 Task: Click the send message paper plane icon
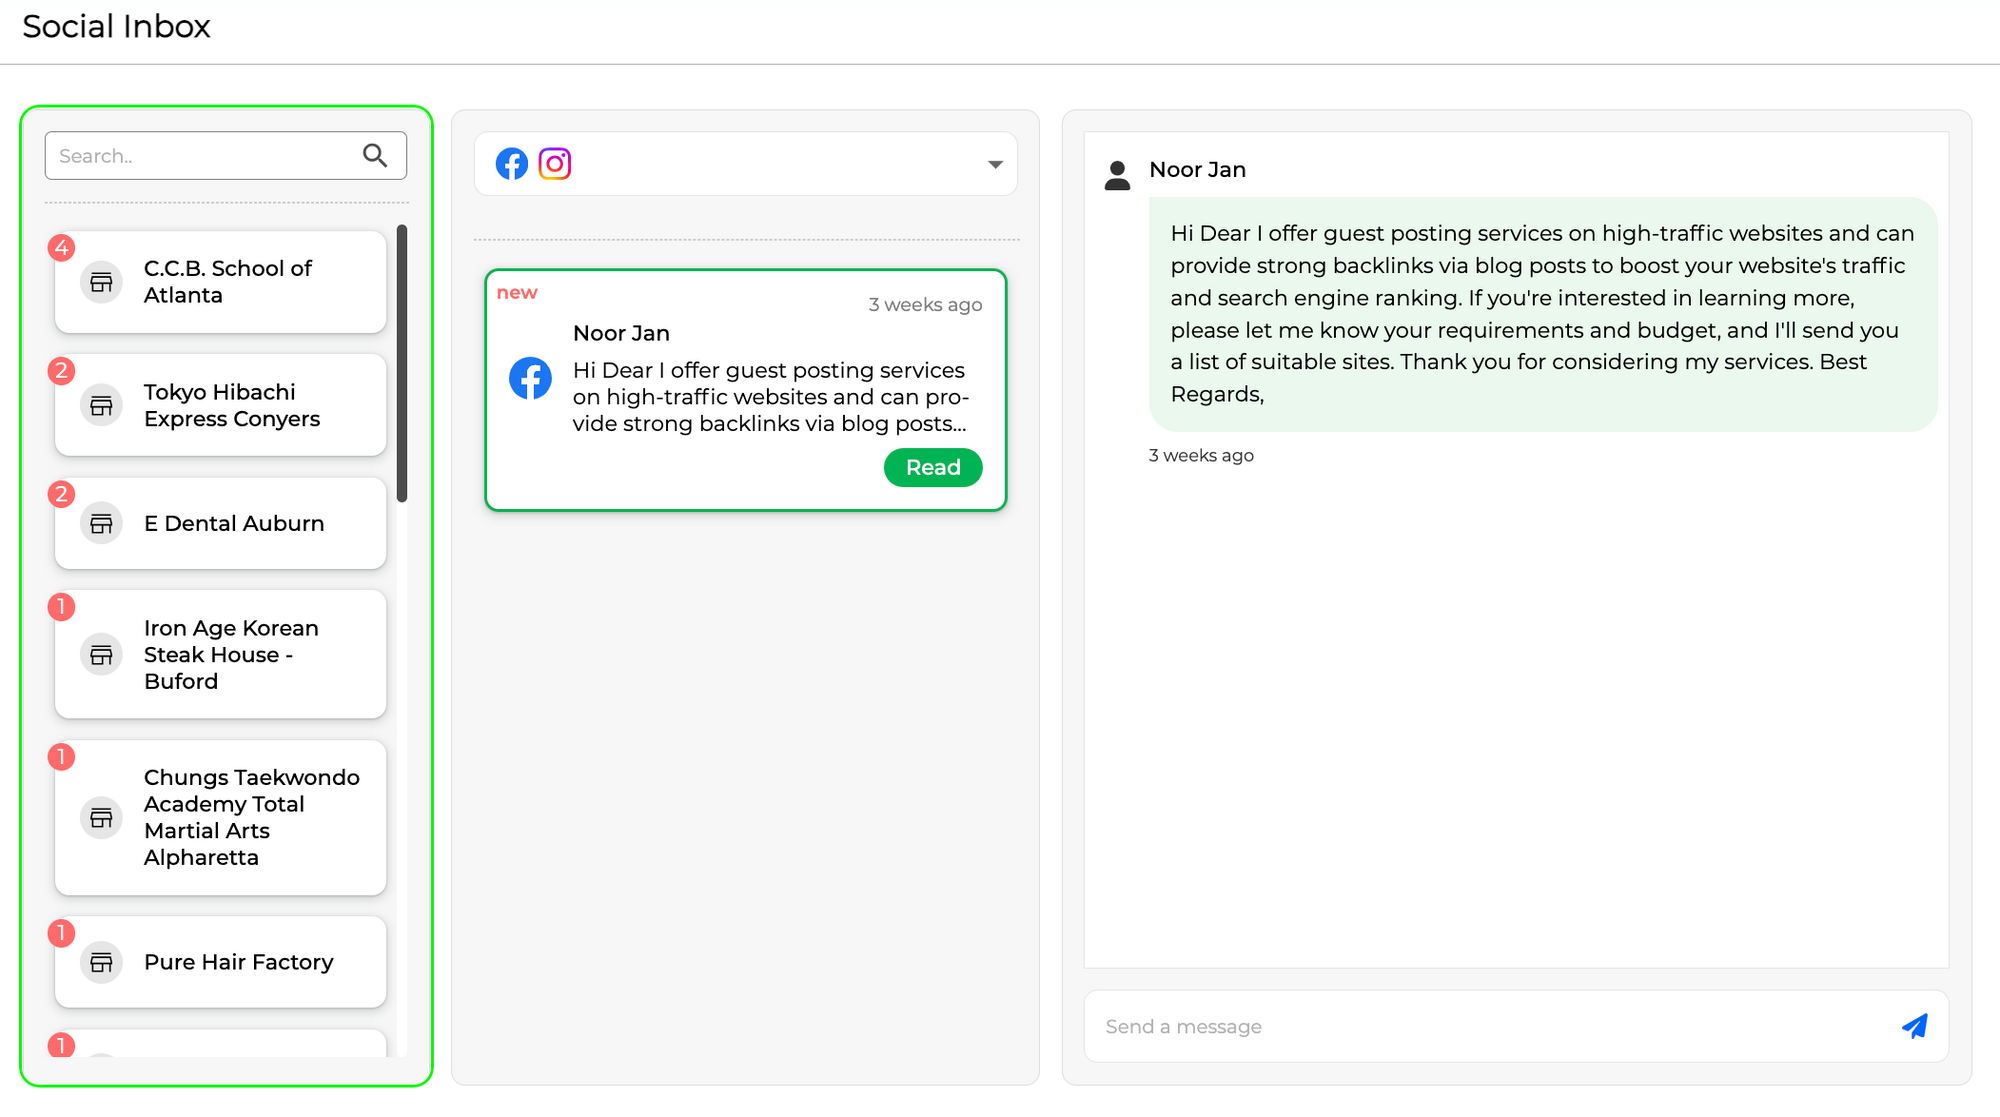[1914, 1026]
